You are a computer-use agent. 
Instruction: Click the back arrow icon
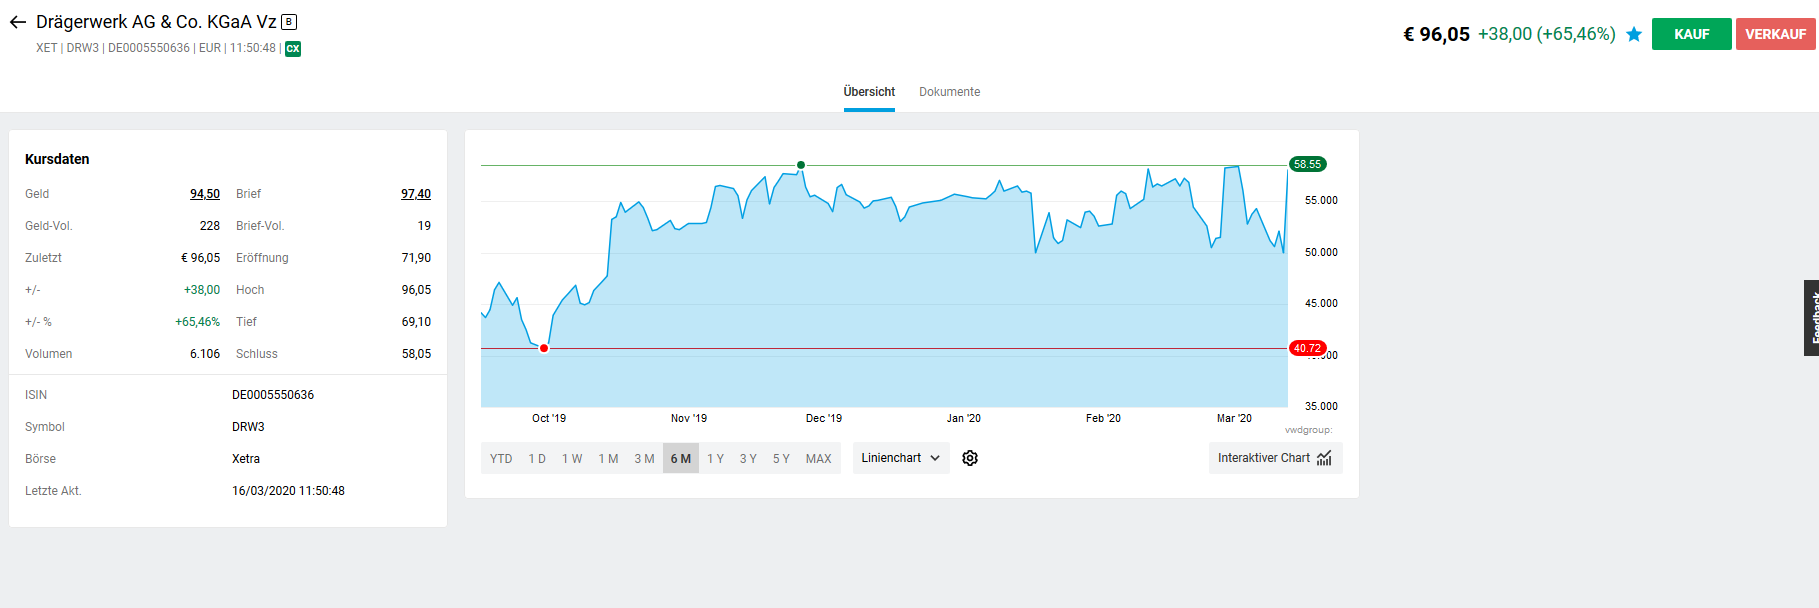(18, 22)
